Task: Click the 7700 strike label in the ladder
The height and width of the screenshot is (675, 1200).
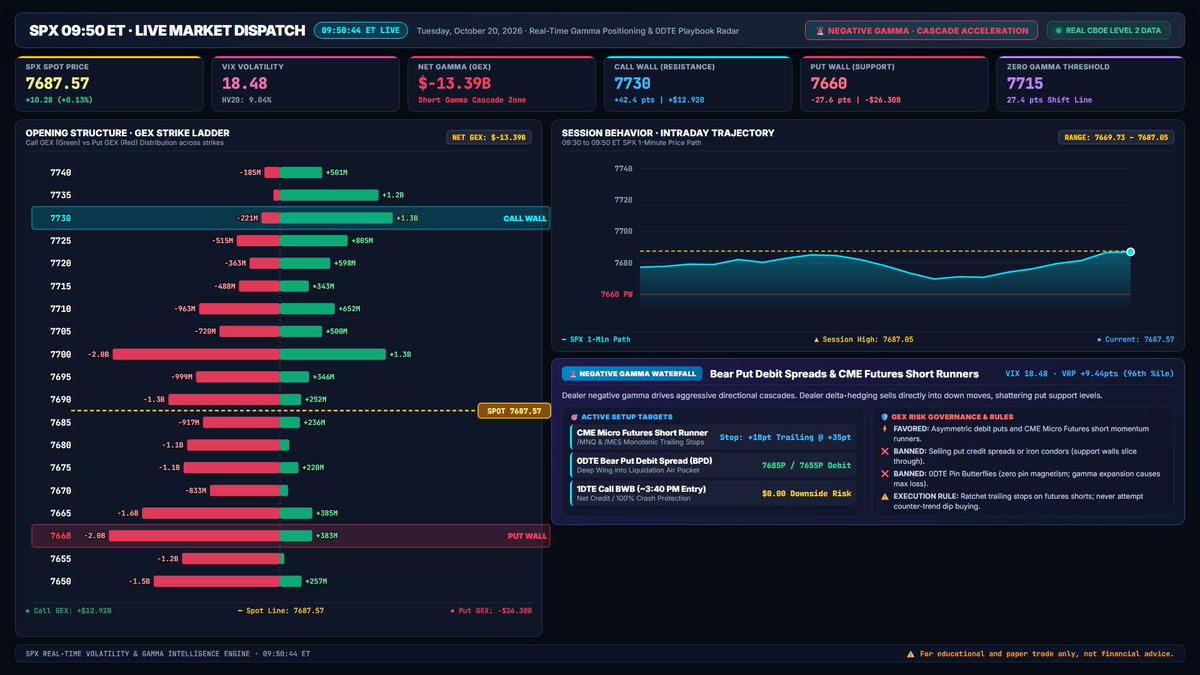Action: tap(60, 354)
